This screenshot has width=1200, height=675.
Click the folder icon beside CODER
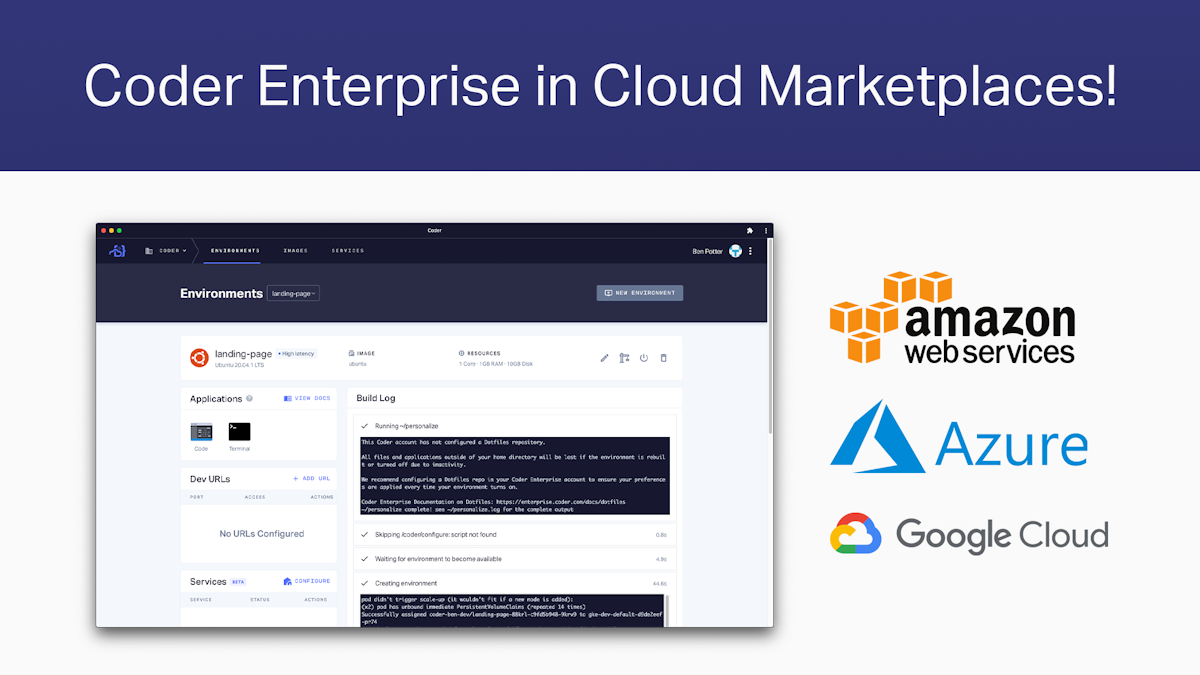pos(147,250)
